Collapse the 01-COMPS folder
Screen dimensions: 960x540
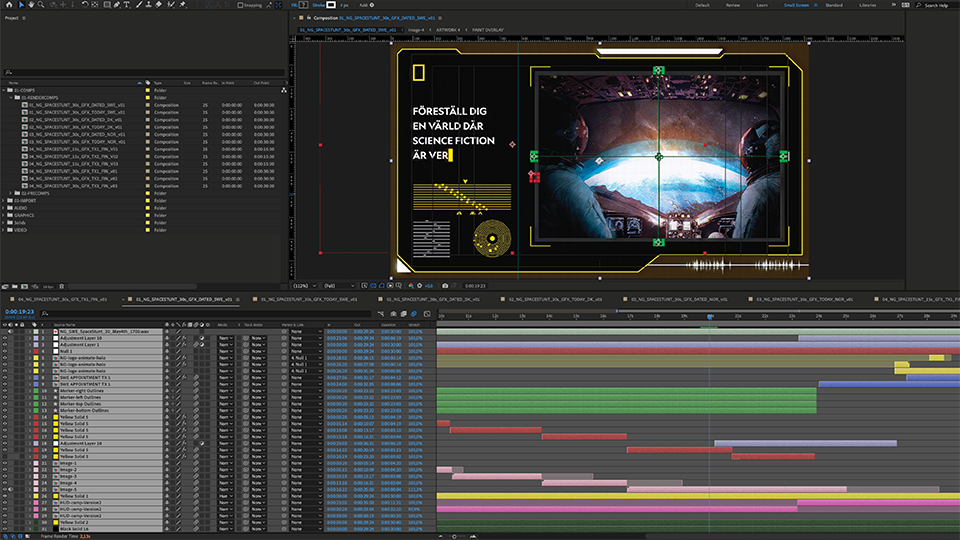pos(4,90)
